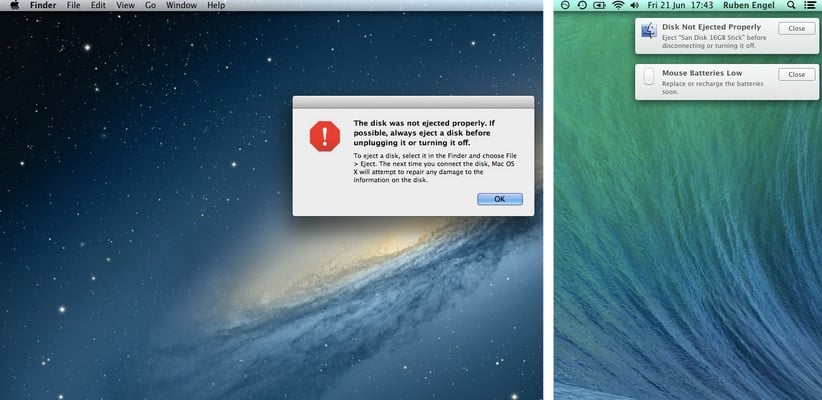Click the dialog title bar

click(x=413, y=102)
